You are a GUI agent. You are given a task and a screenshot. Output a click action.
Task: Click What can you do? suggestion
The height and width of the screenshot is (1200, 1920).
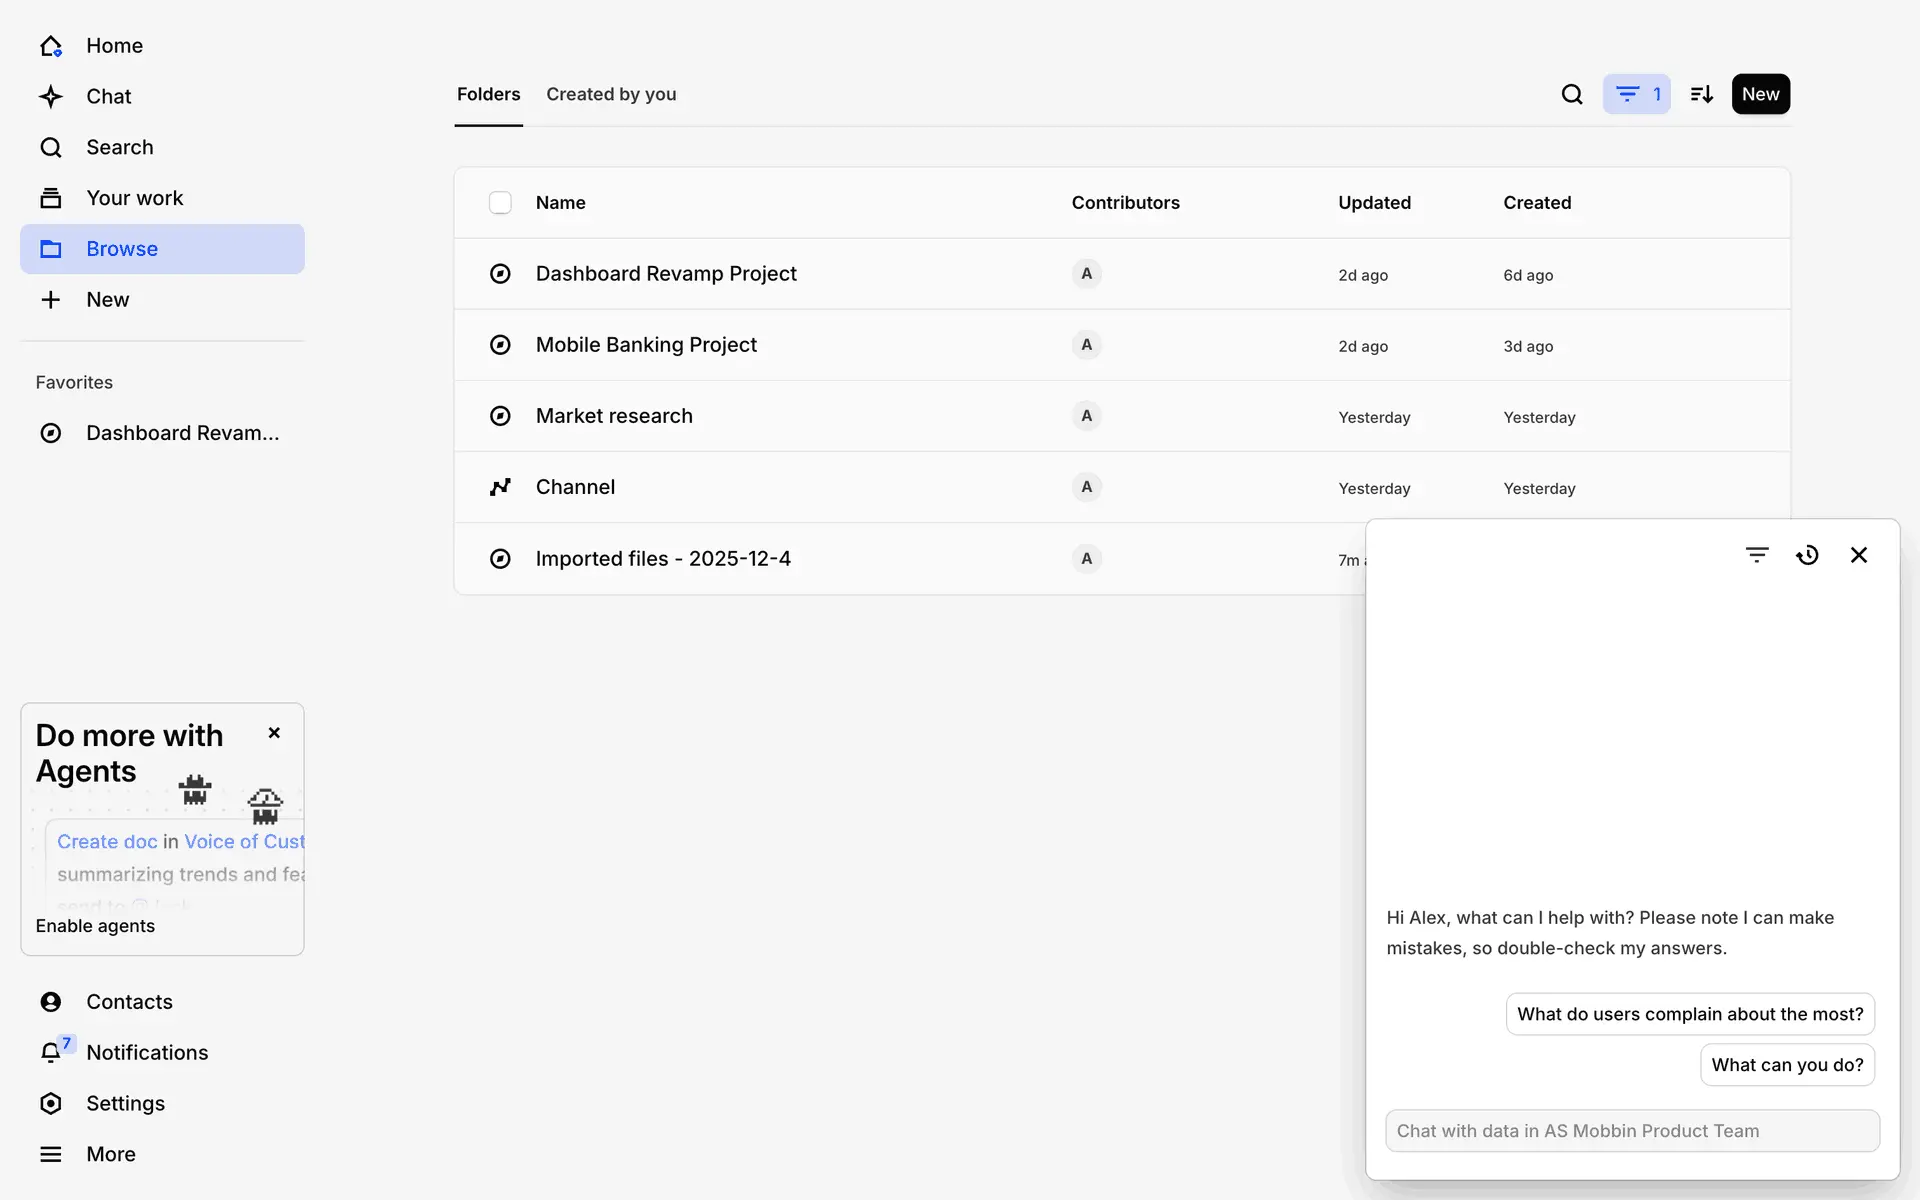(1787, 1065)
